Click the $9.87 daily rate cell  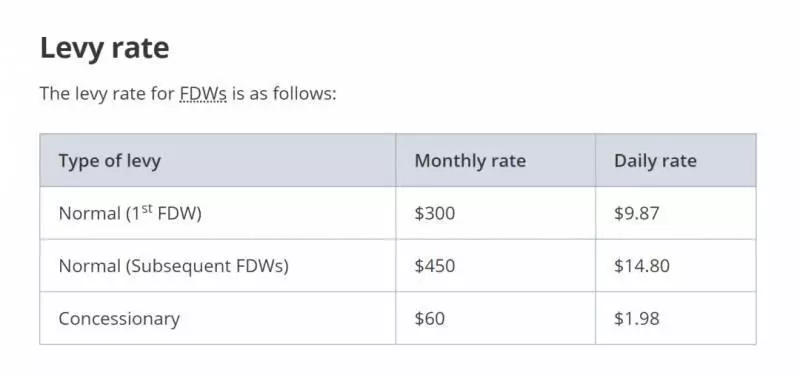coord(637,213)
